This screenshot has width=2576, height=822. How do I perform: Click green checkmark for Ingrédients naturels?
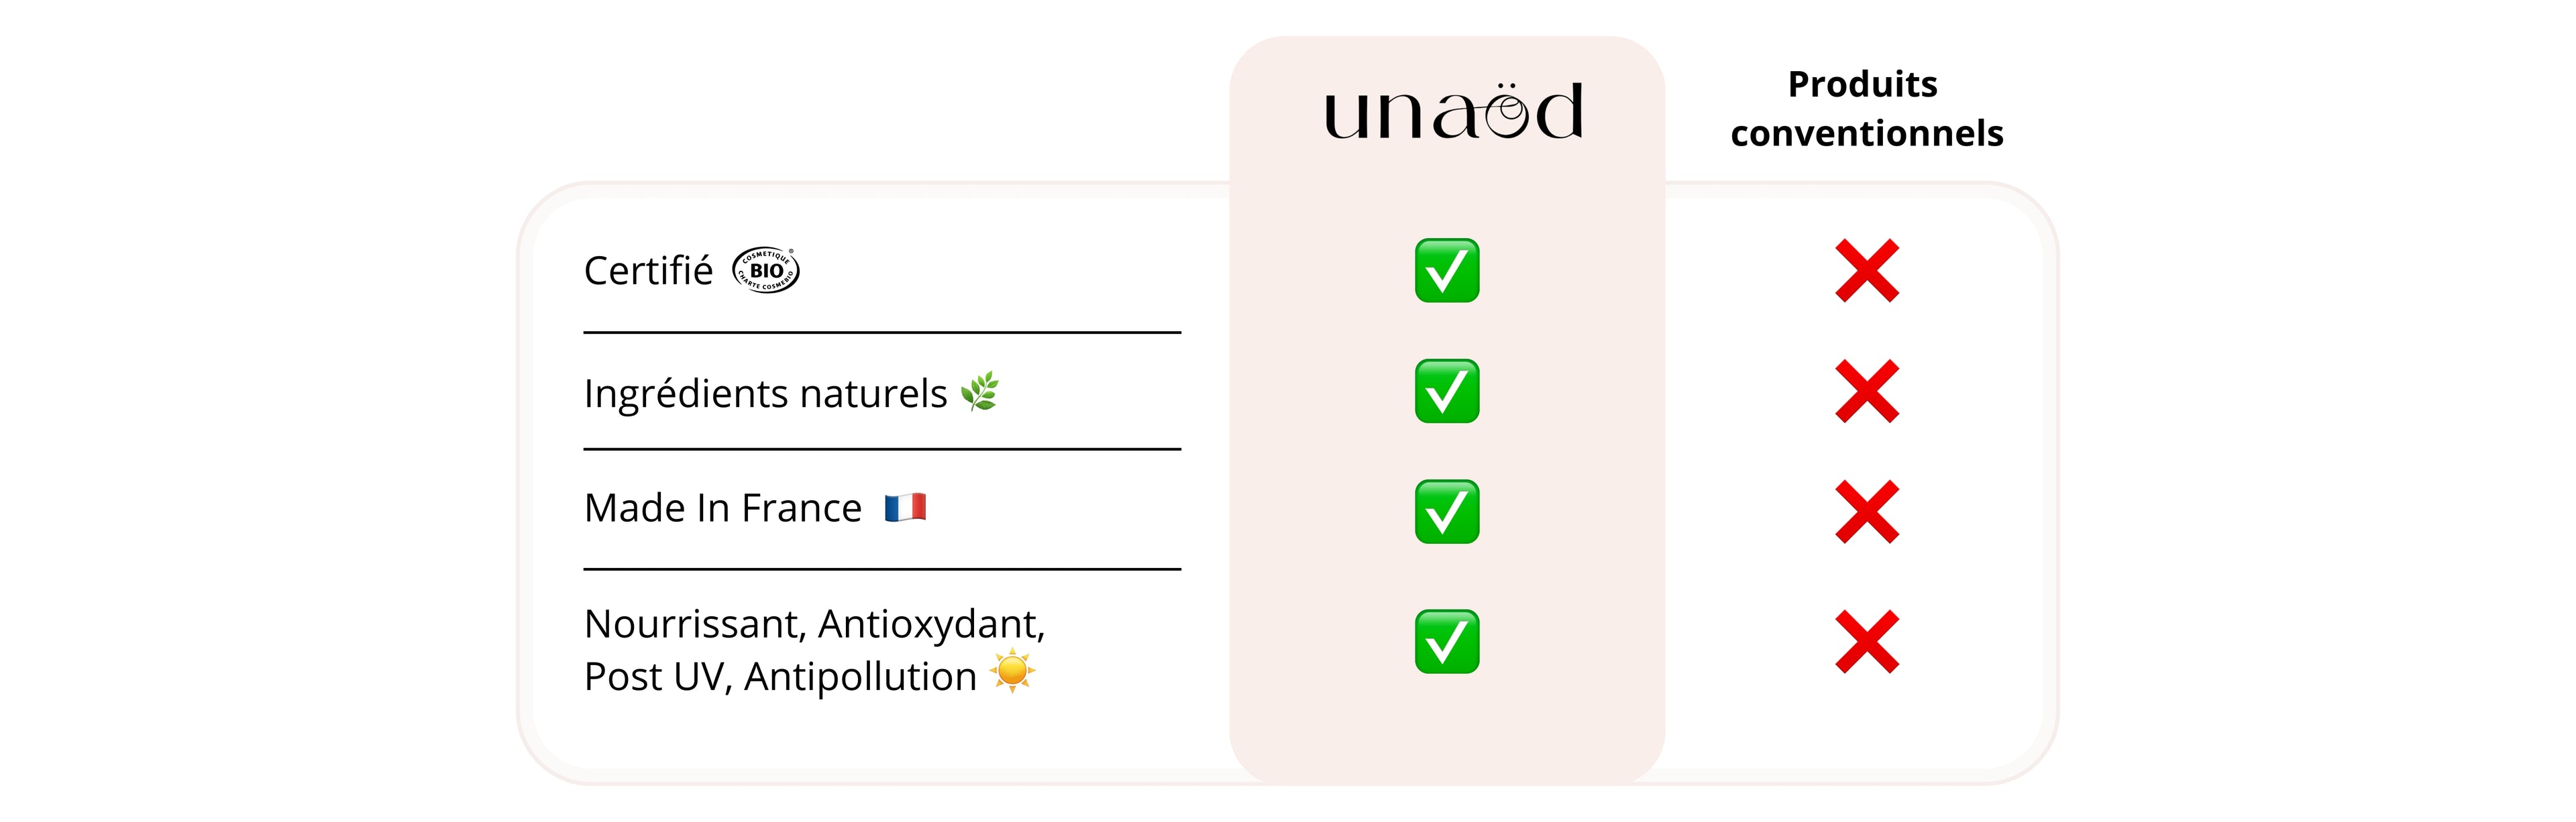pyautogui.click(x=1446, y=391)
